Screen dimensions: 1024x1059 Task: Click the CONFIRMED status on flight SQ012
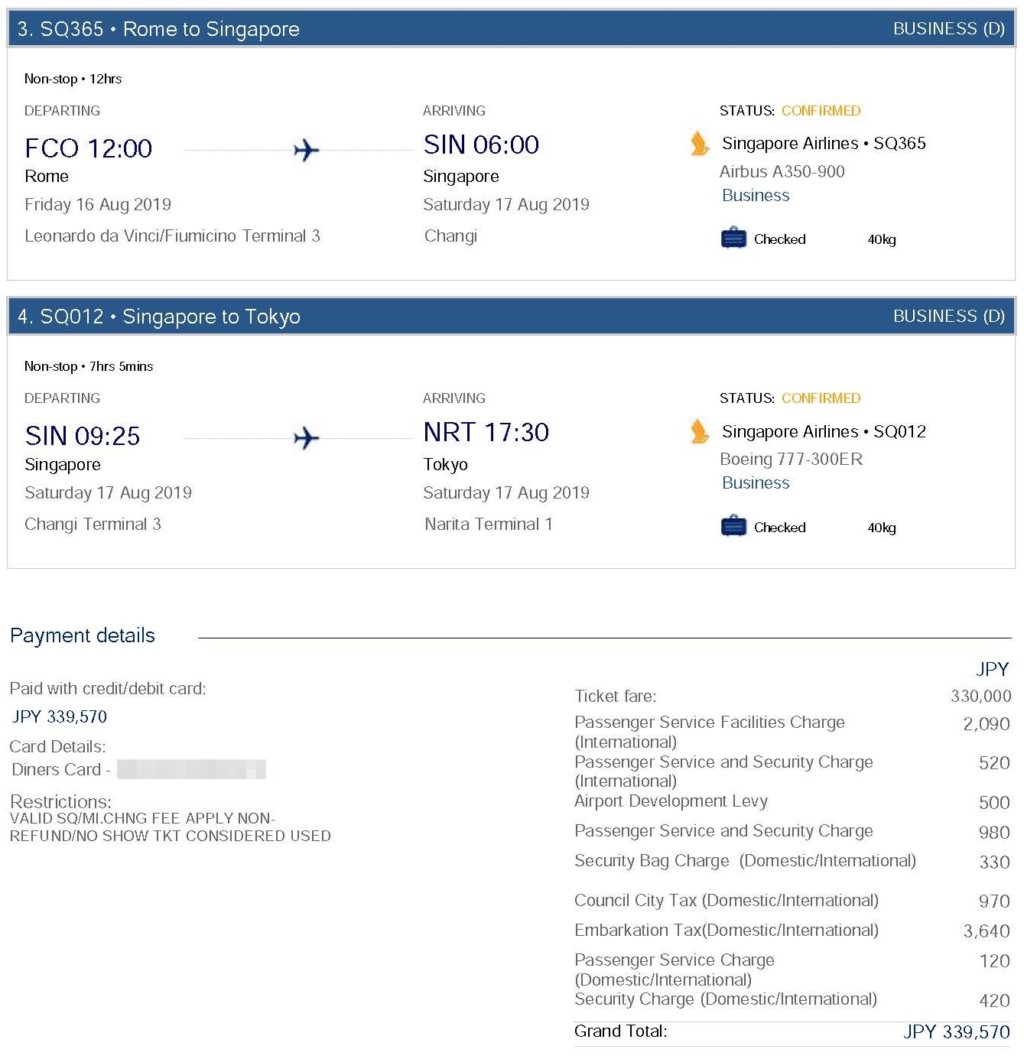point(821,398)
